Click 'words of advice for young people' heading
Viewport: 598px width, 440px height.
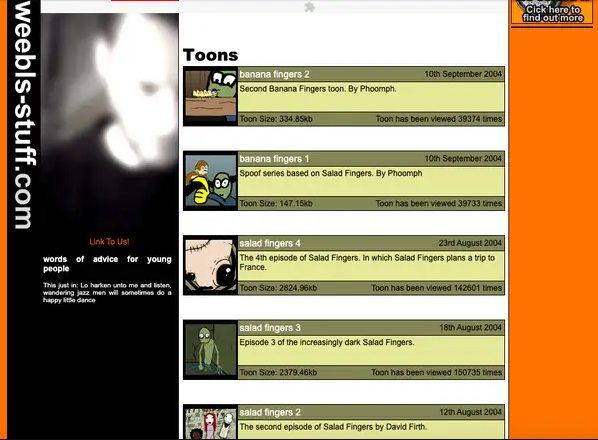point(107,264)
